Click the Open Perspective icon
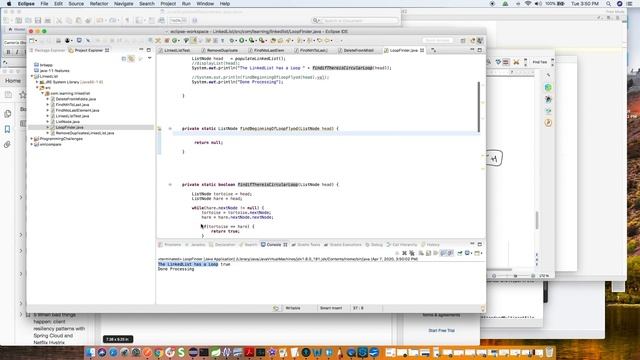 [x=463, y=40]
